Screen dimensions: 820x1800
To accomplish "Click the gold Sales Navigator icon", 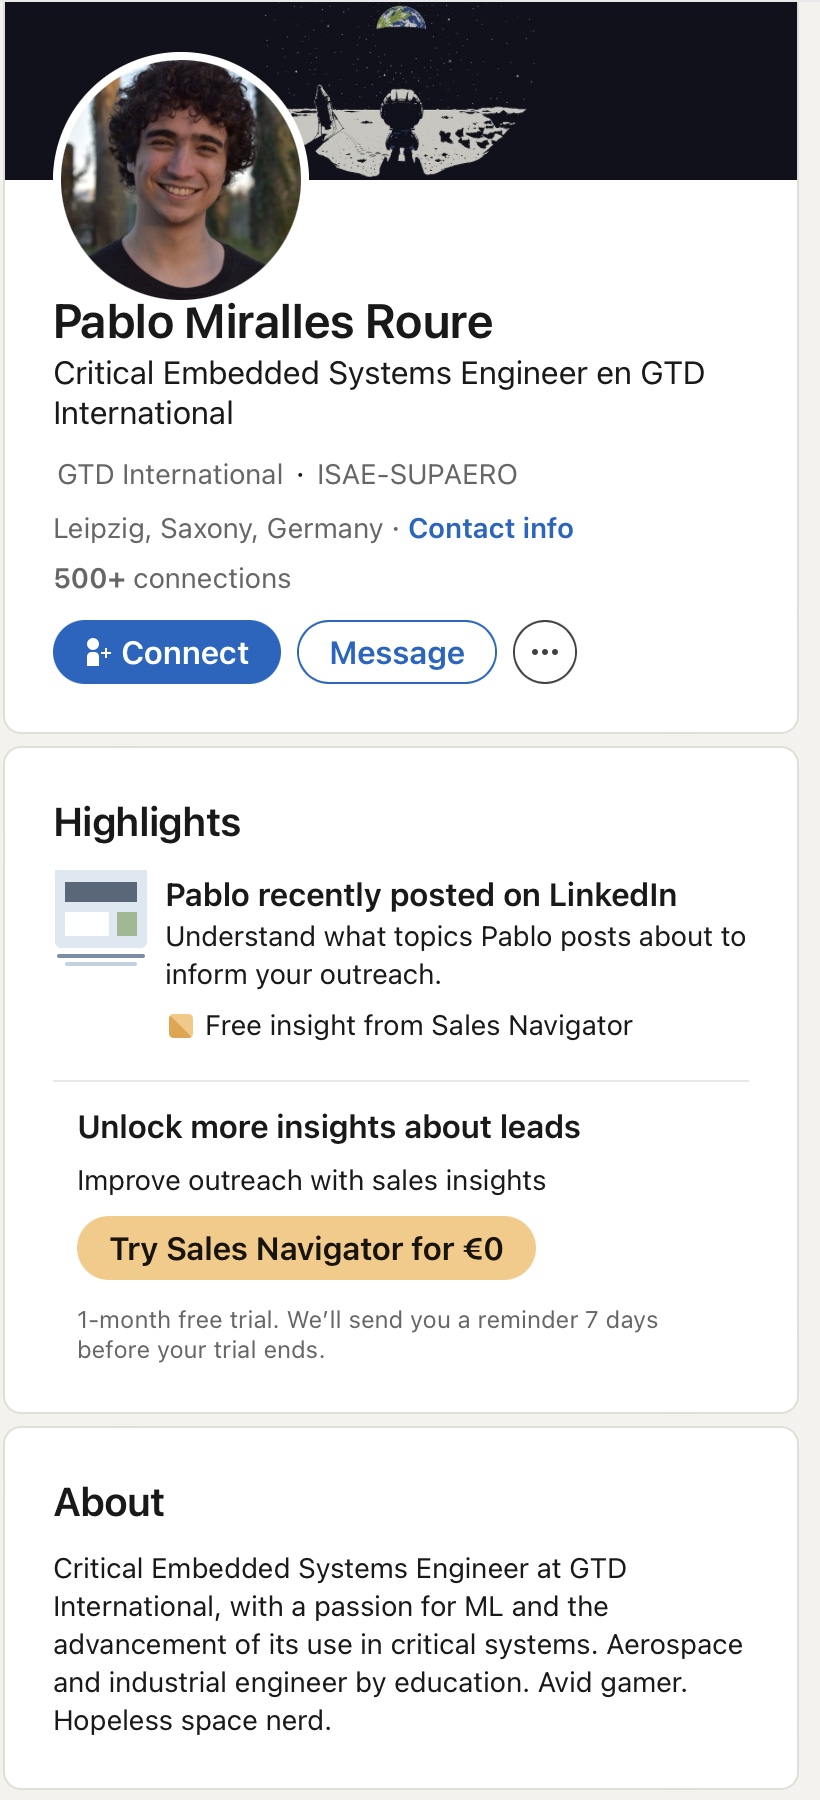I will pyautogui.click(x=181, y=1026).
